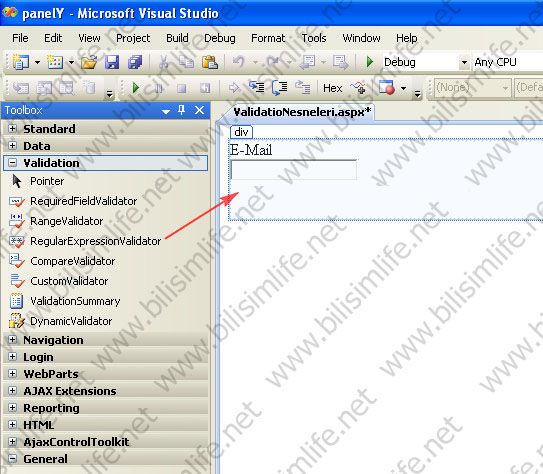Collapse the General toolbox group
The height and width of the screenshot is (474, 543).
(12, 458)
